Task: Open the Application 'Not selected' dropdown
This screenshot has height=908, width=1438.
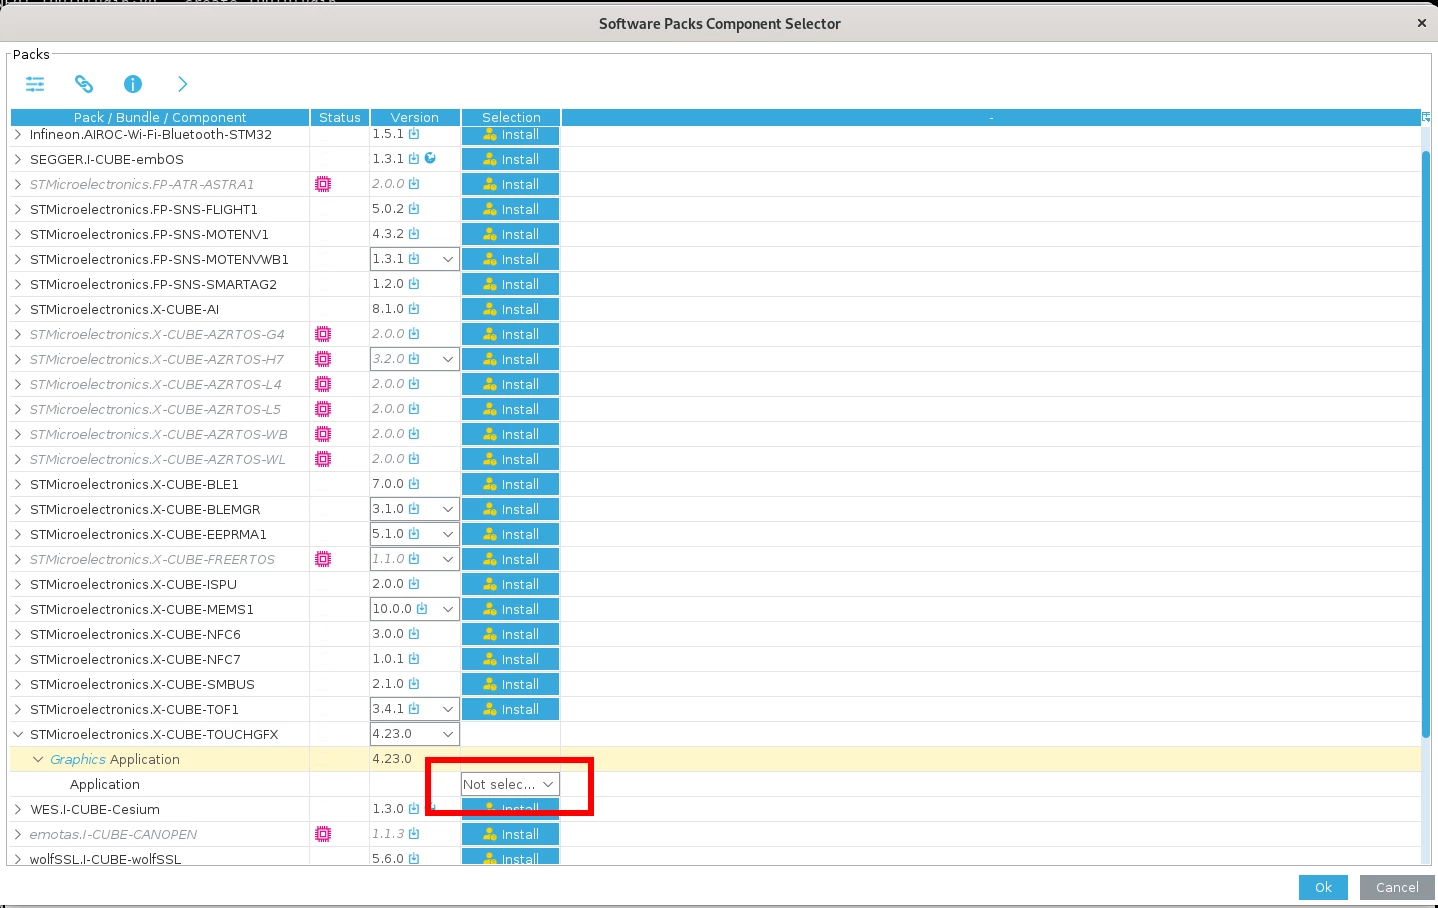Action: [510, 784]
